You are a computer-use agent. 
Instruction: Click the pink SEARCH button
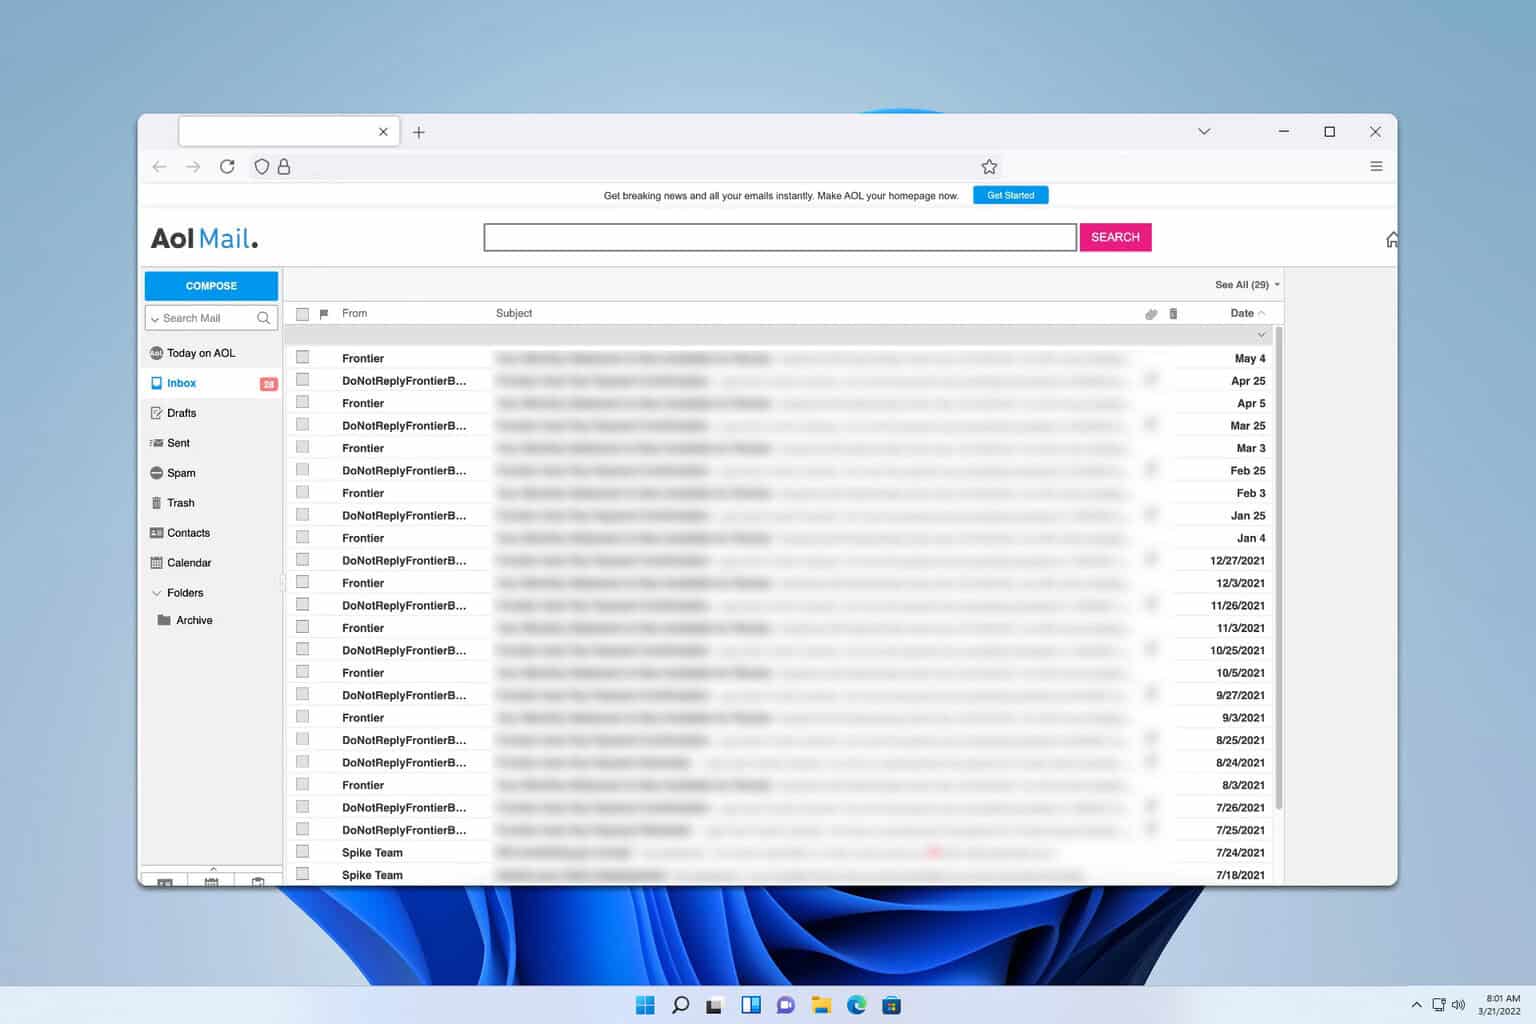pos(1115,237)
